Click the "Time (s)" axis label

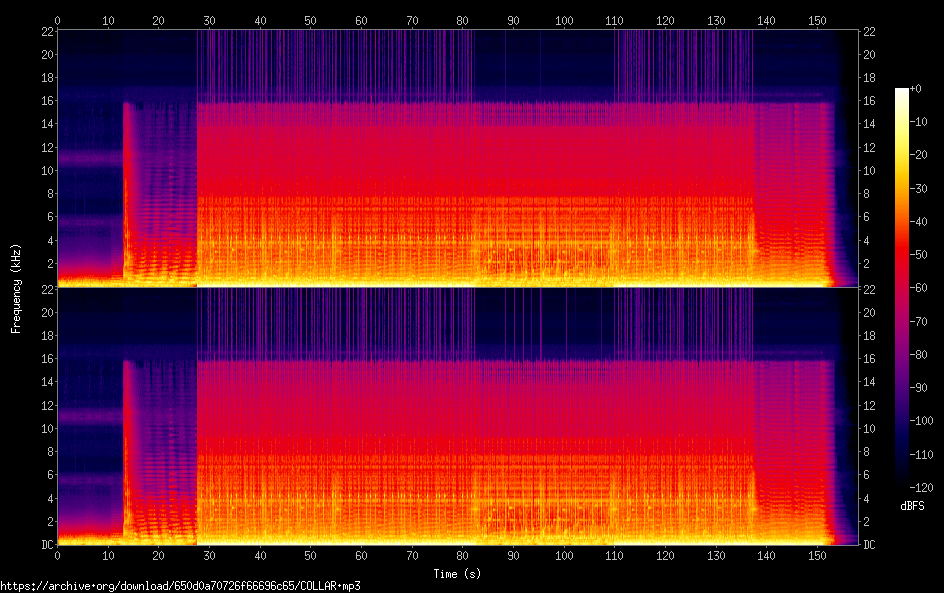pyautogui.click(x=459, y=574)
